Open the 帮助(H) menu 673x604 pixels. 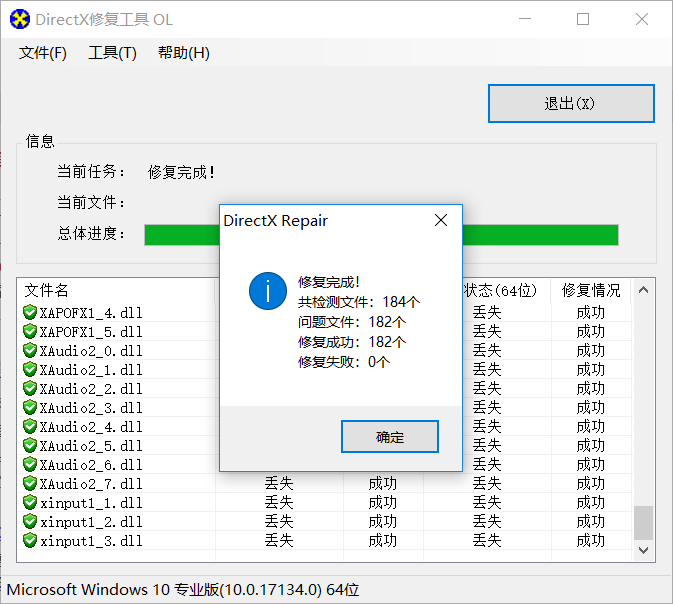point(184,53)
